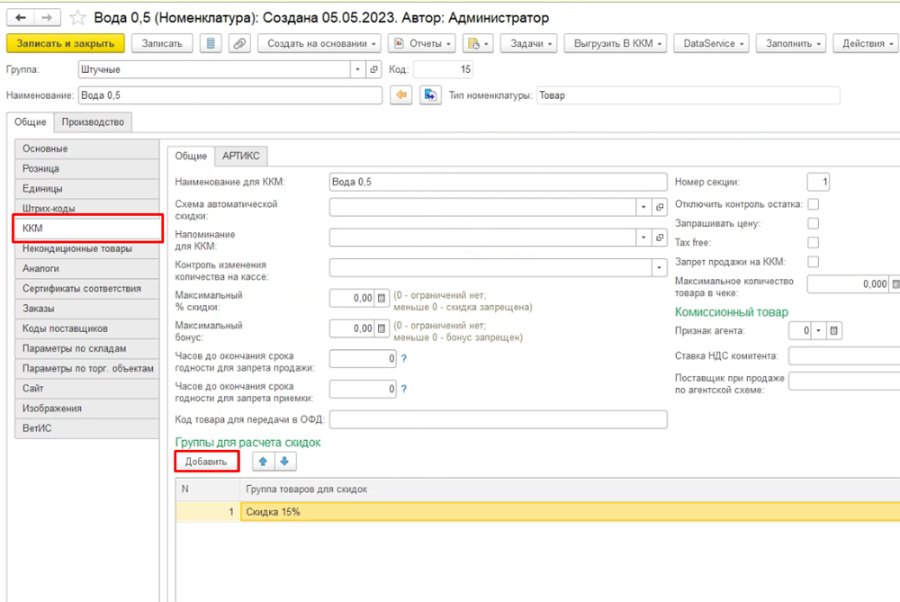
Task: Click the forward arrow navigation icon
Action: click(x=46, y=18)
